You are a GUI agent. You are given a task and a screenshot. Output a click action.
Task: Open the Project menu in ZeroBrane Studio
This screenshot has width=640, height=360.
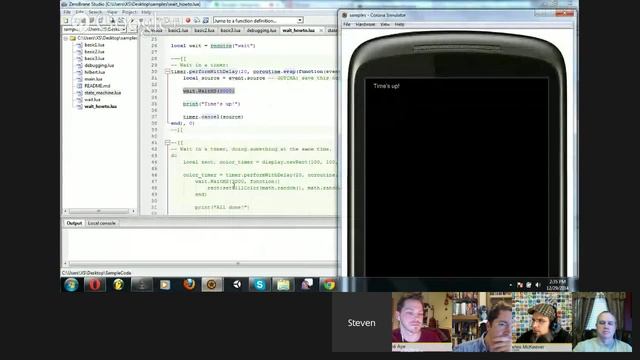tap(129, 12)
